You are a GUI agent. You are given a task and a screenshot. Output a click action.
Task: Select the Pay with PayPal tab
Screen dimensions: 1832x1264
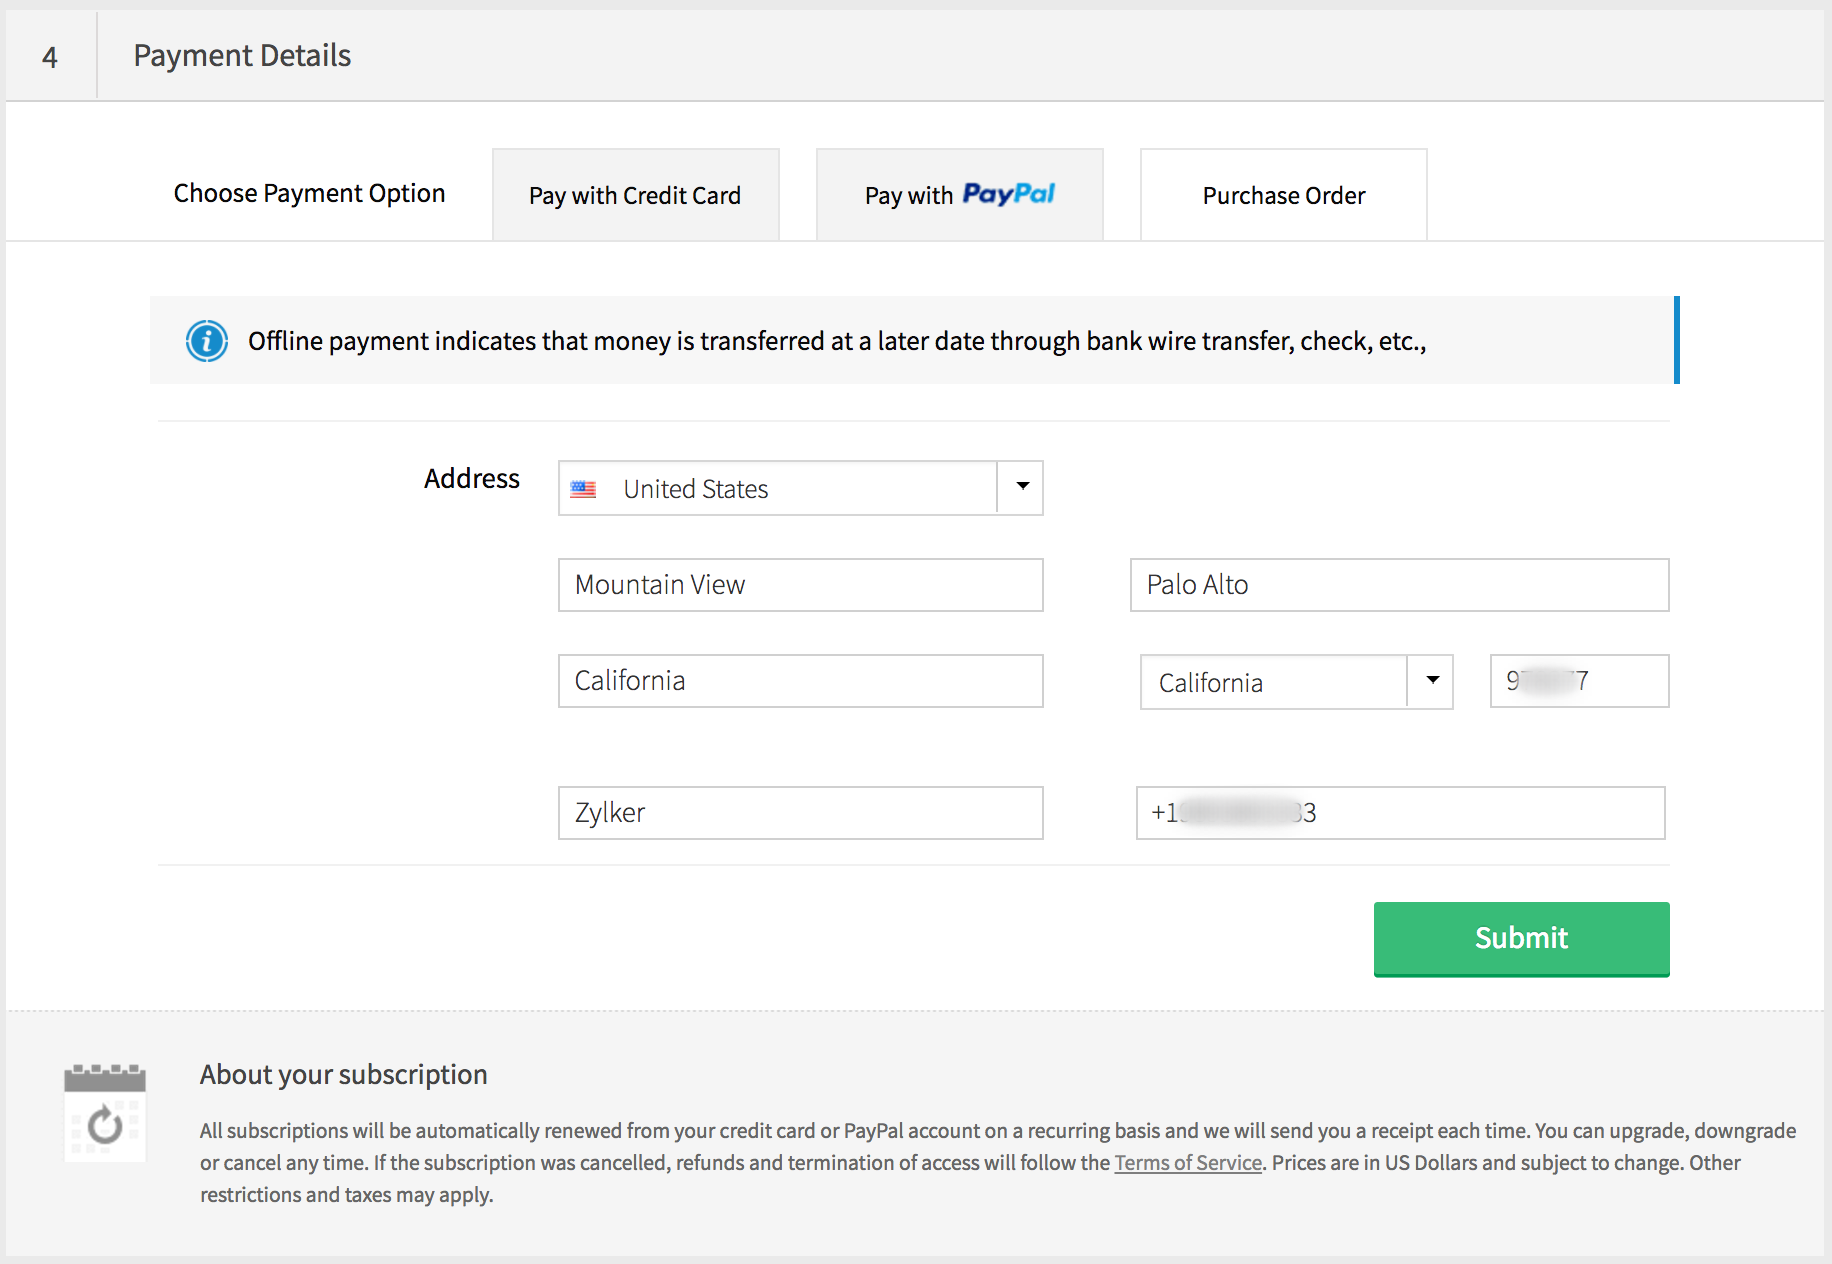(x=959, y=195)
